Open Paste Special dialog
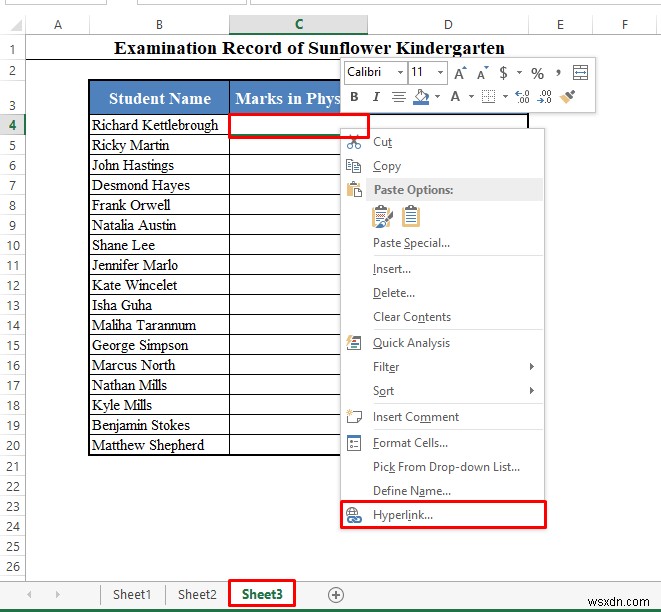661x612 pixels. (x=443, y=243)
